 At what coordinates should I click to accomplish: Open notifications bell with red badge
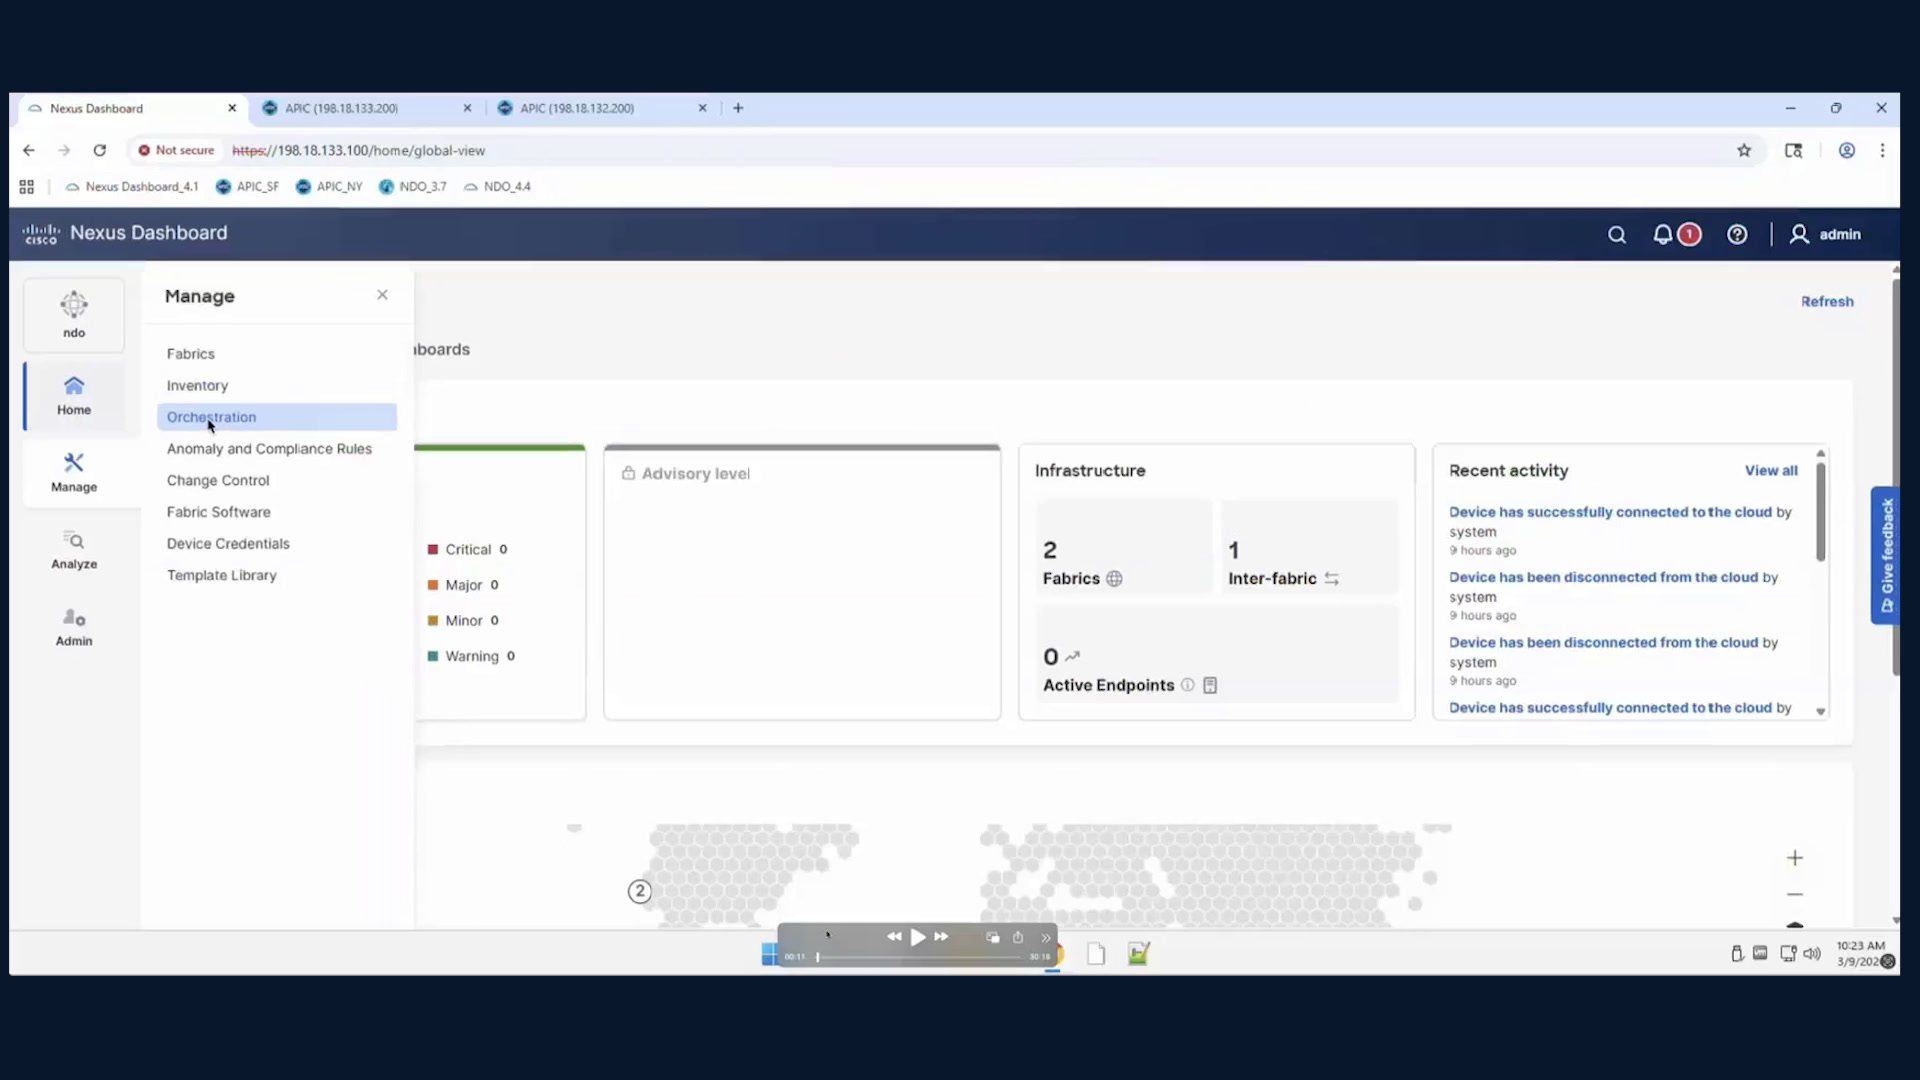coord(1675,234)
